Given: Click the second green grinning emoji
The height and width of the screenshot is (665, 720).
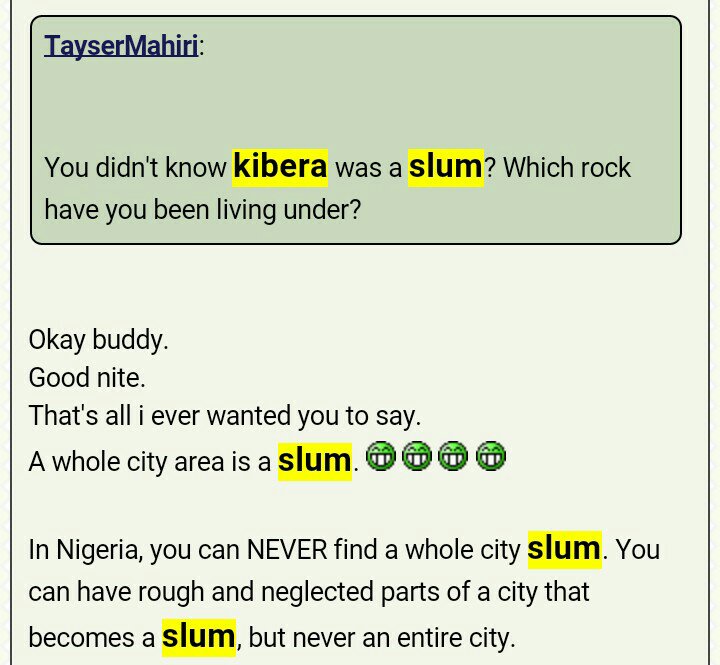Looking at the screenshot, I should coord(417,457).
